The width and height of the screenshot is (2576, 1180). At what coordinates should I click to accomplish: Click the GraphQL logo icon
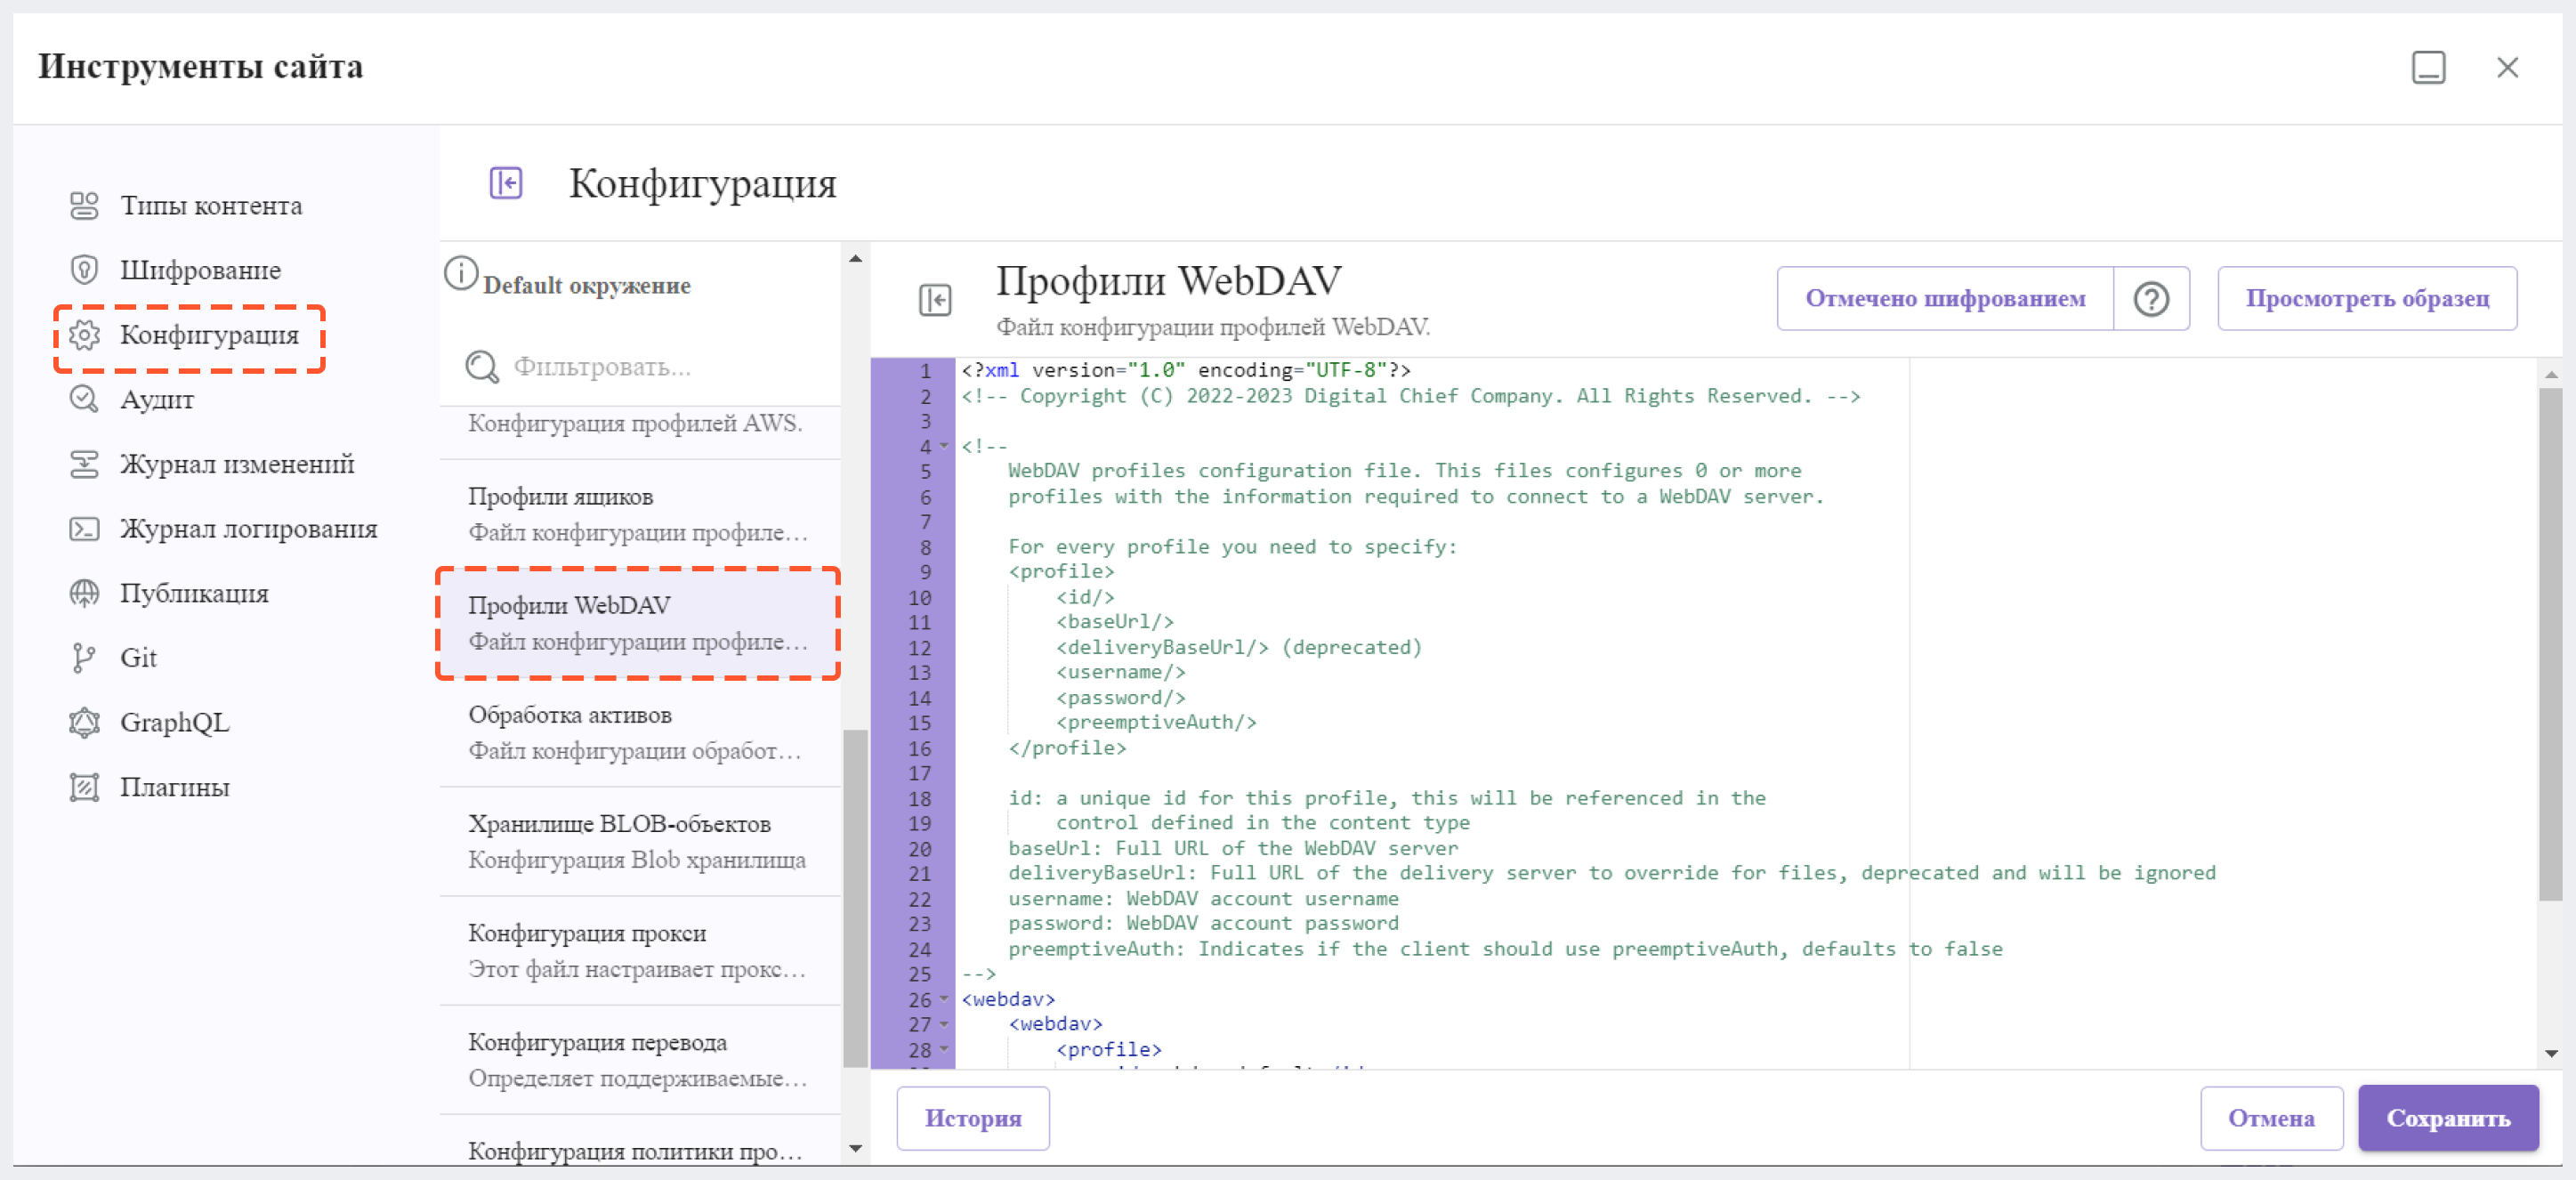point(84,722)
